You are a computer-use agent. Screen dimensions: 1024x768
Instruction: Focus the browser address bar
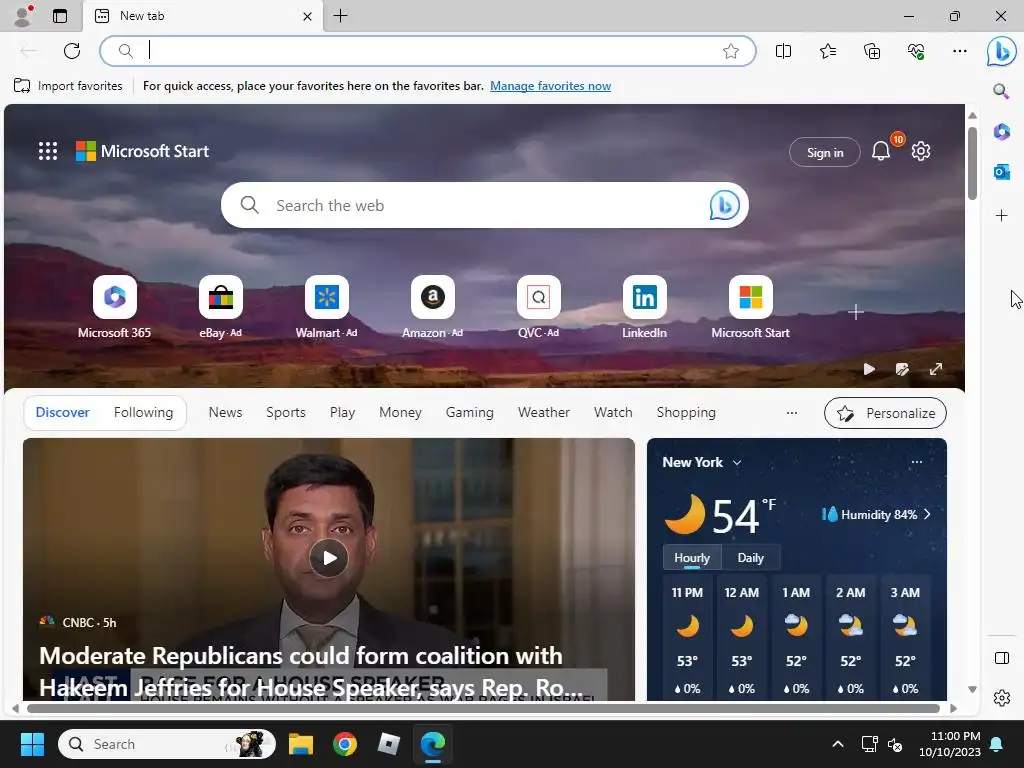point(428,51)
